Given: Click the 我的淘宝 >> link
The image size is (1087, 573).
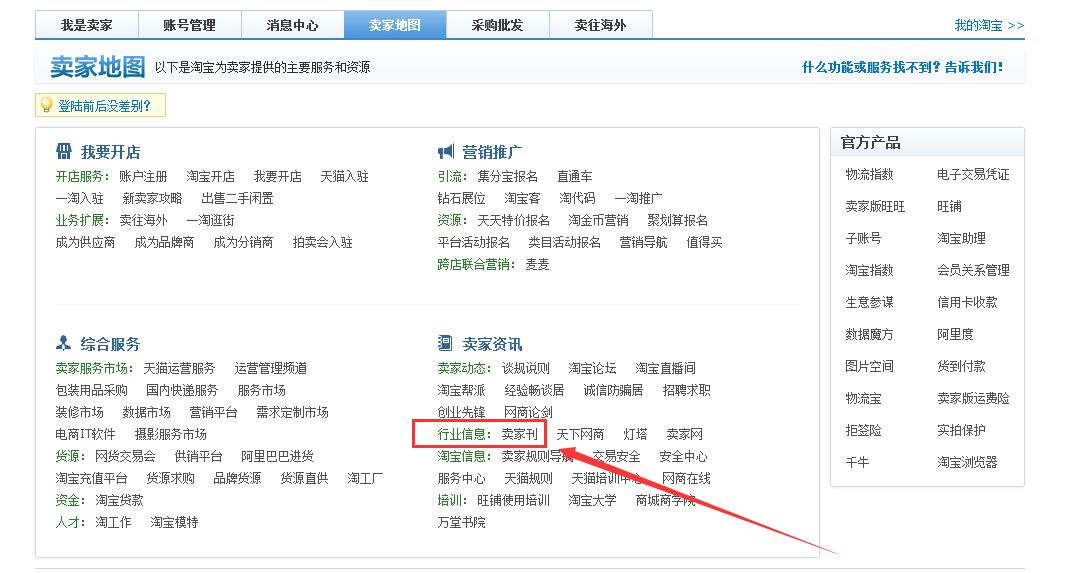Looking at the screenshot, I should point(989,26).
